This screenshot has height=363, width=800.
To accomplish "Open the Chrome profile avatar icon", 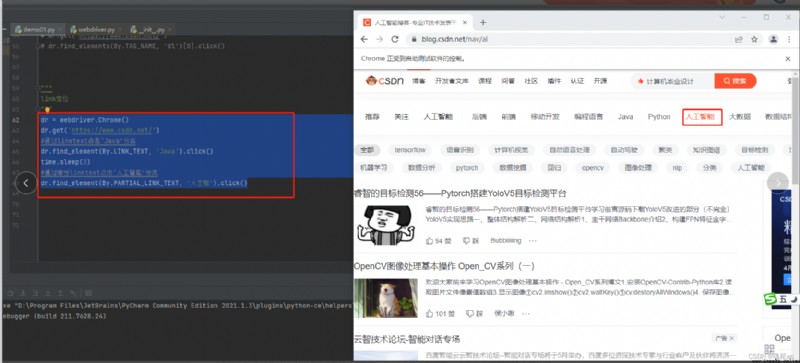I will click(773, 39).
